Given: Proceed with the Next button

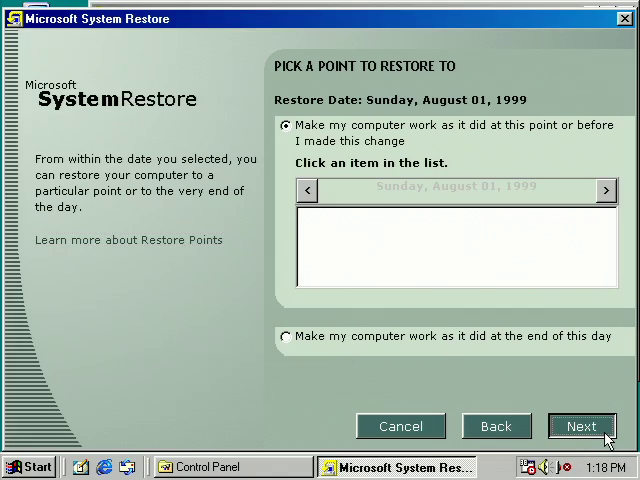Looking at the screenshot, I should [x=582, y=426].
